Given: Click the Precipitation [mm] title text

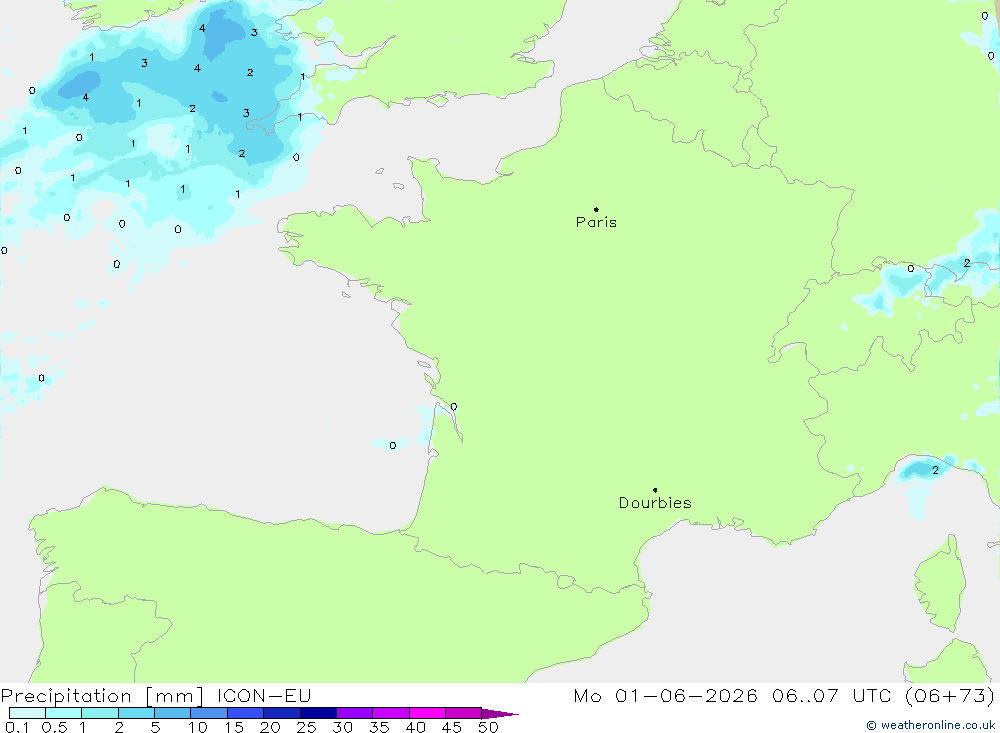Looking at the screenshot, I should point(102,695).
